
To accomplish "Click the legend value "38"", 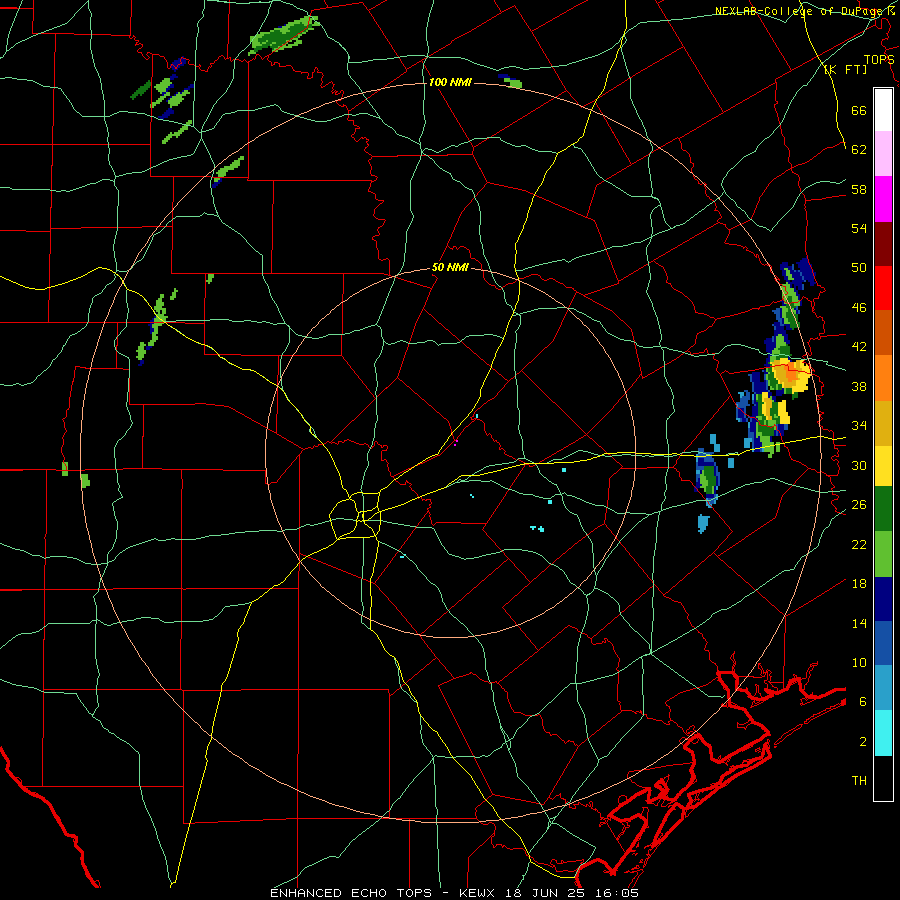I will (x=859, y=386).
